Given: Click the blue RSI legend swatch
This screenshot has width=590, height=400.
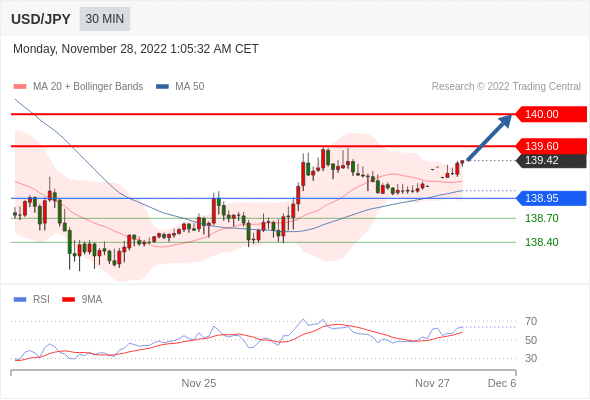Looking at the screenshot, I should coord(20,300).
